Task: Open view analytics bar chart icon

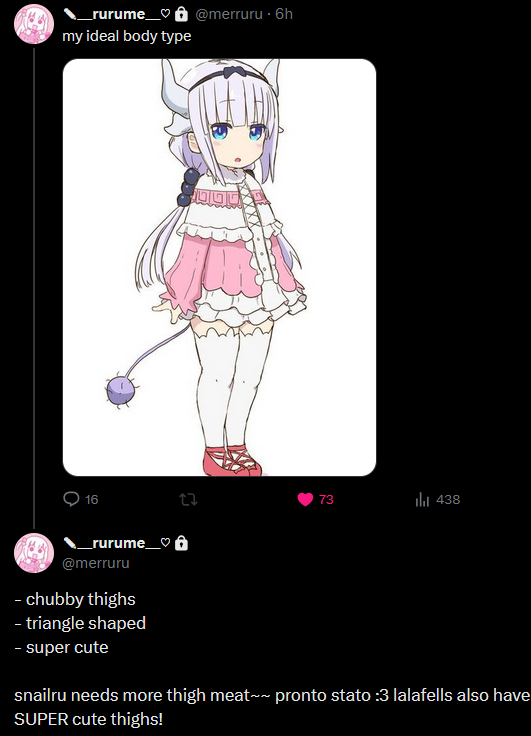Action: click(x=422, y=499)
